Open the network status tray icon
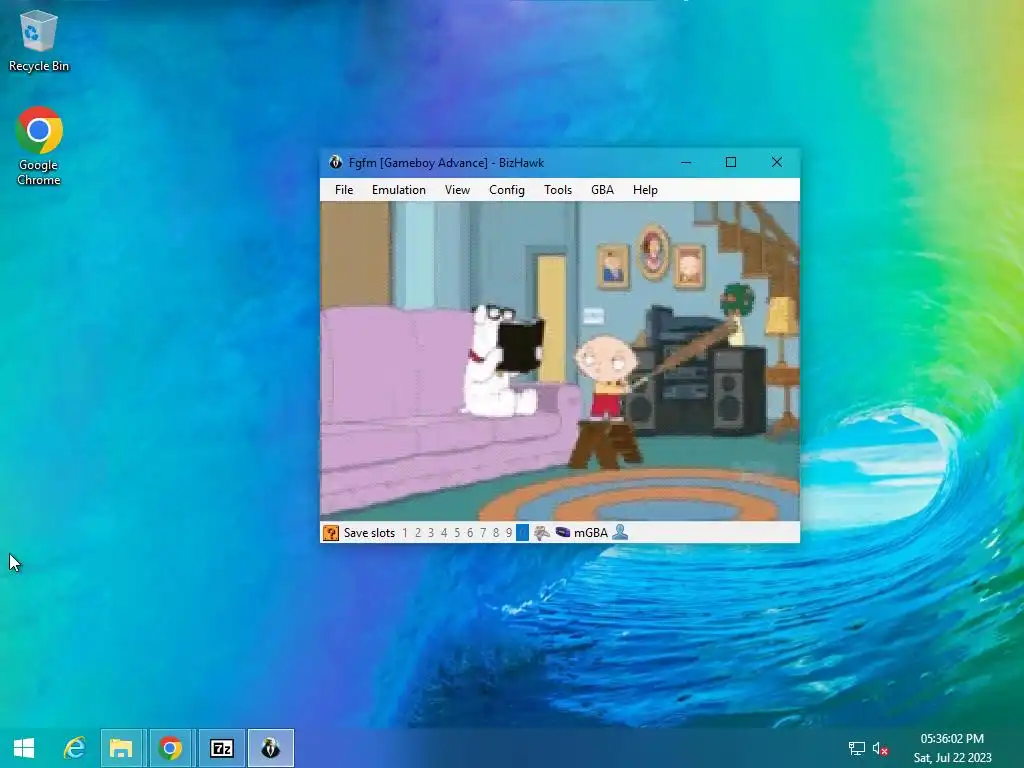 pos(856,748)
